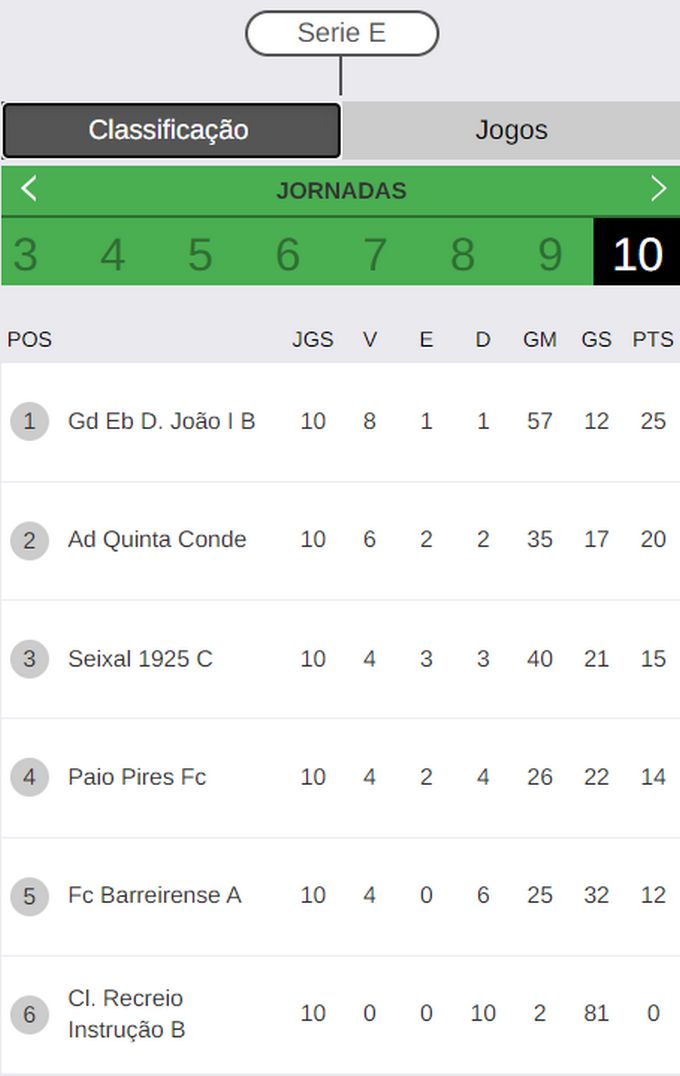Open team Gd Eb D. João I B
Screen dimensions: 680x1076
coord(161,421)
